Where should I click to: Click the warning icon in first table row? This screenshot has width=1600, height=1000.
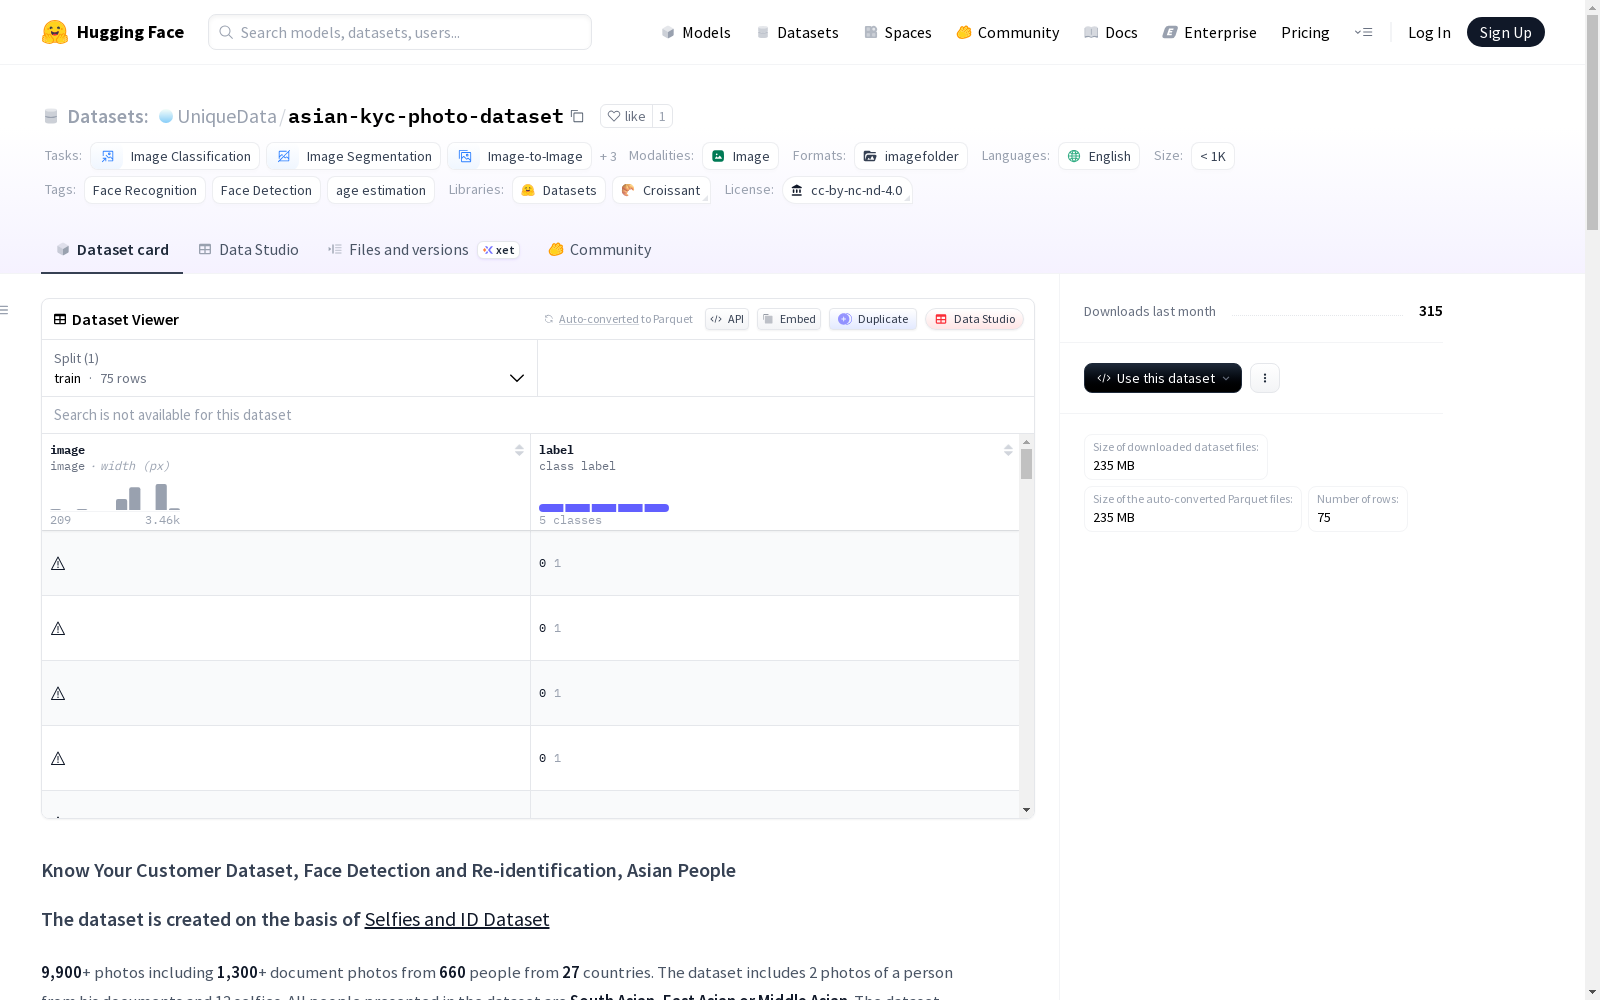pos(58,564)
